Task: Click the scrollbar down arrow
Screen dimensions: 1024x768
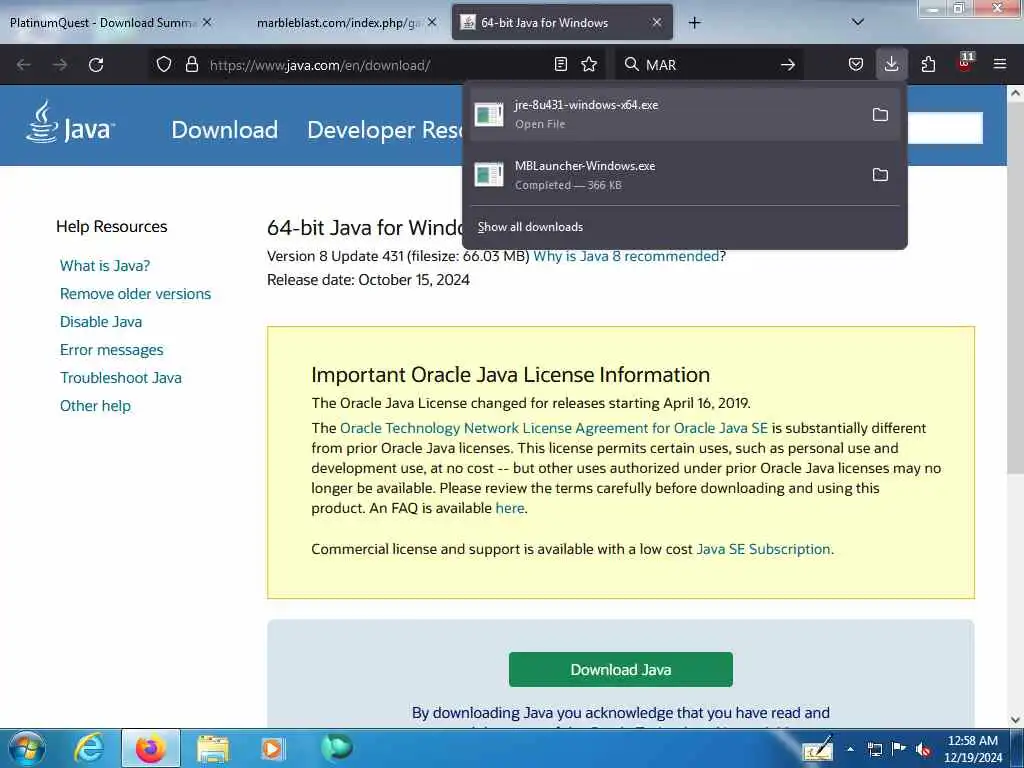Action: pos(1015,720)
